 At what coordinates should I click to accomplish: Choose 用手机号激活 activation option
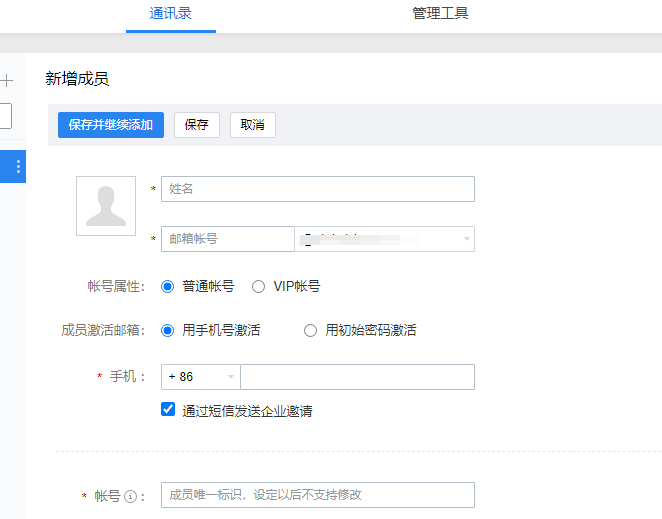click(168, 330)
